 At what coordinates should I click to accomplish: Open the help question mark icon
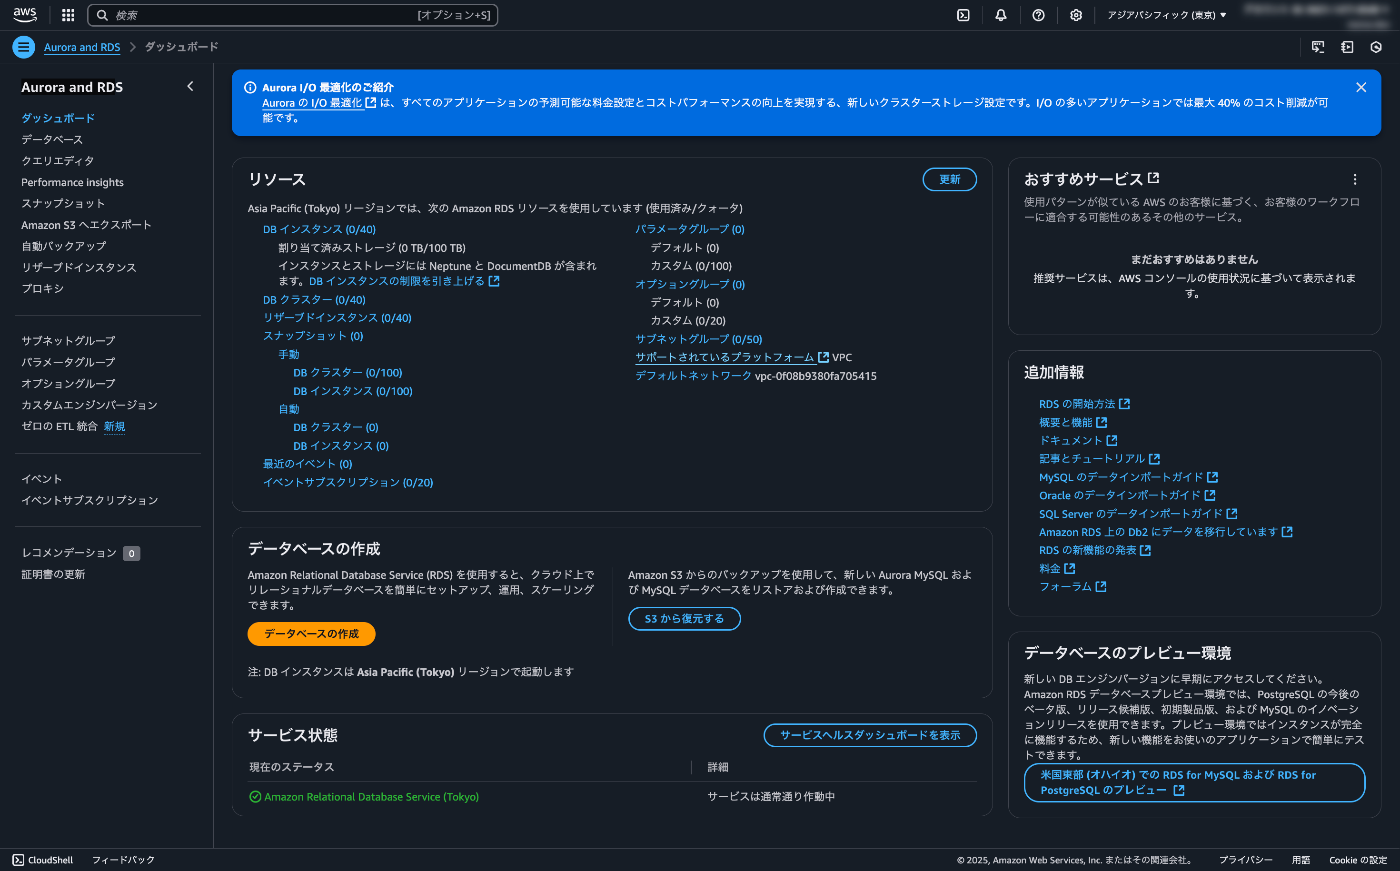pyautogui.click(x=1038, y=15)
